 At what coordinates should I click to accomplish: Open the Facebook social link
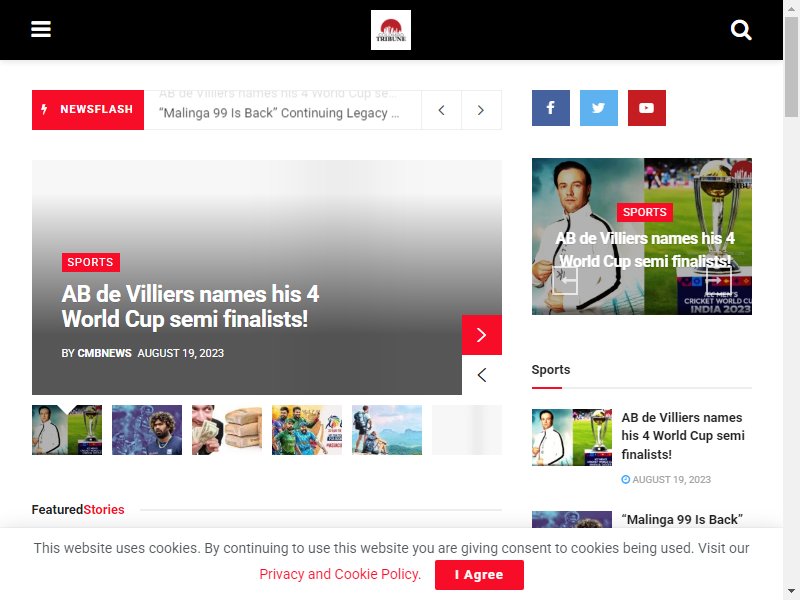[x=551, y=108]
